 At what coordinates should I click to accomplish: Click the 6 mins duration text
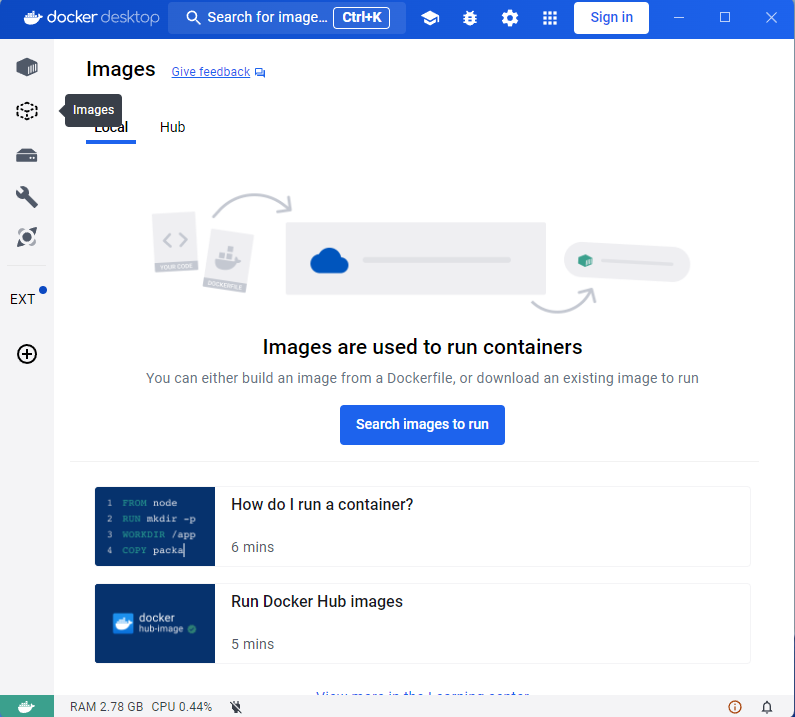(252, 547)
